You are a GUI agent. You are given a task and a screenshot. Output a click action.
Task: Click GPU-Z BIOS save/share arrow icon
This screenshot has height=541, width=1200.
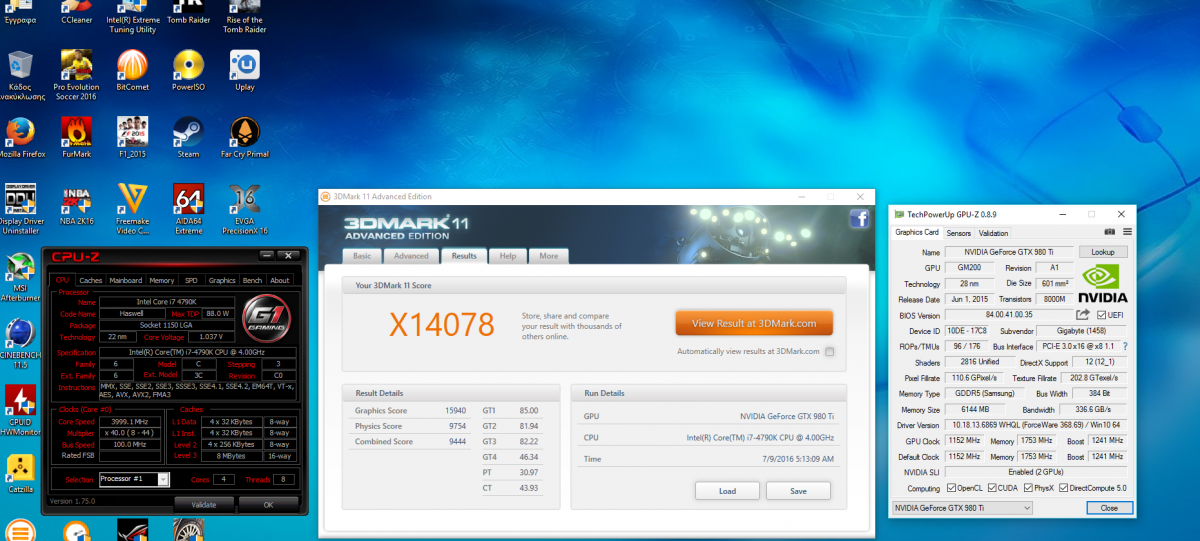(1083, 315)
